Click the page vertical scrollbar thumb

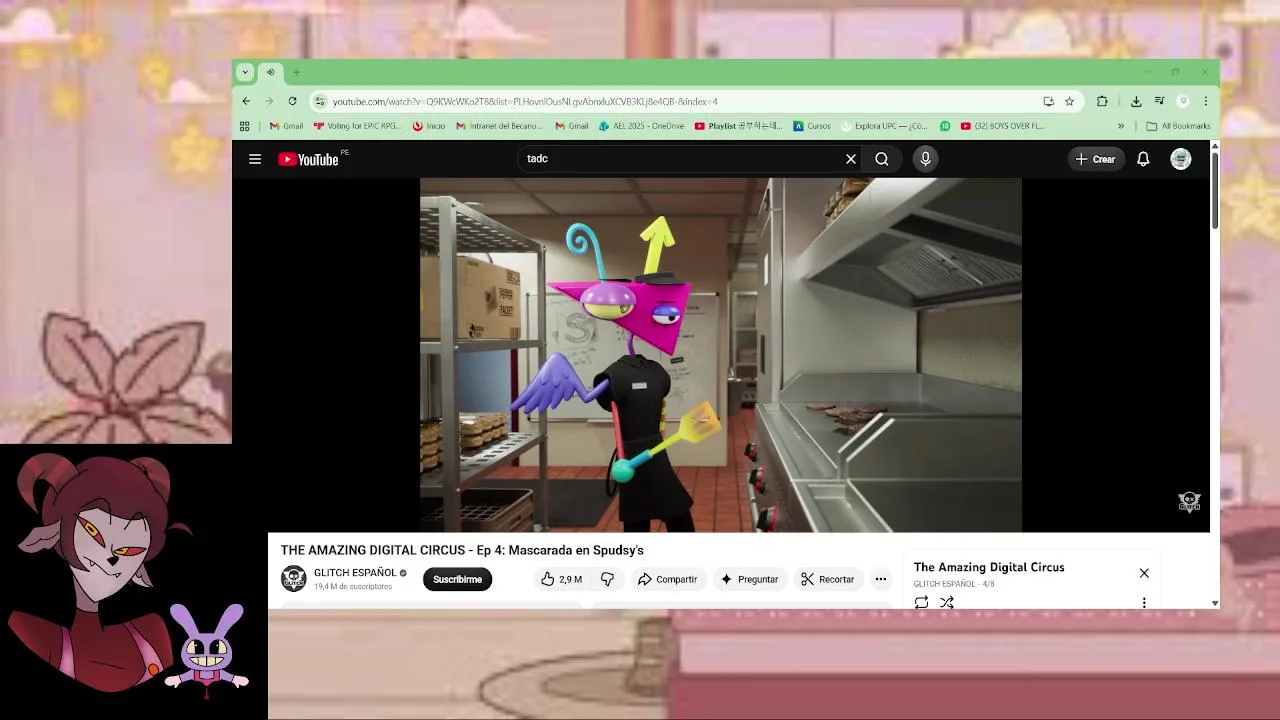tap(1215, 190)
